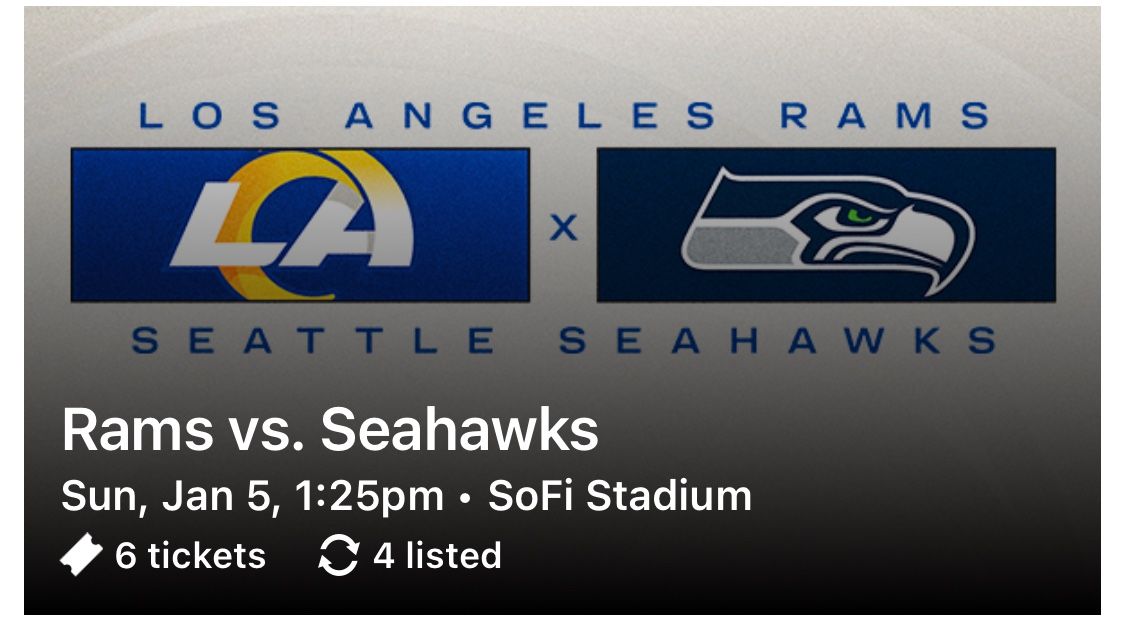Click the ticket icon beside 6 tickets

click(x=81, y=556)
